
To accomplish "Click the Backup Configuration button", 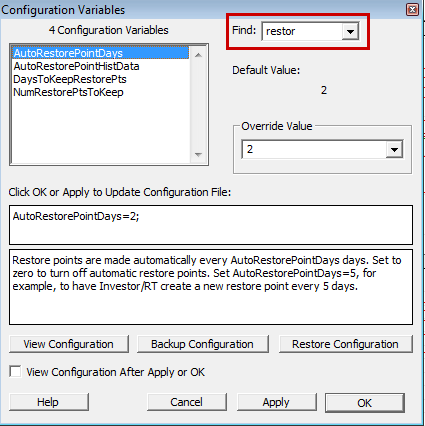I will tap(202, 344).
